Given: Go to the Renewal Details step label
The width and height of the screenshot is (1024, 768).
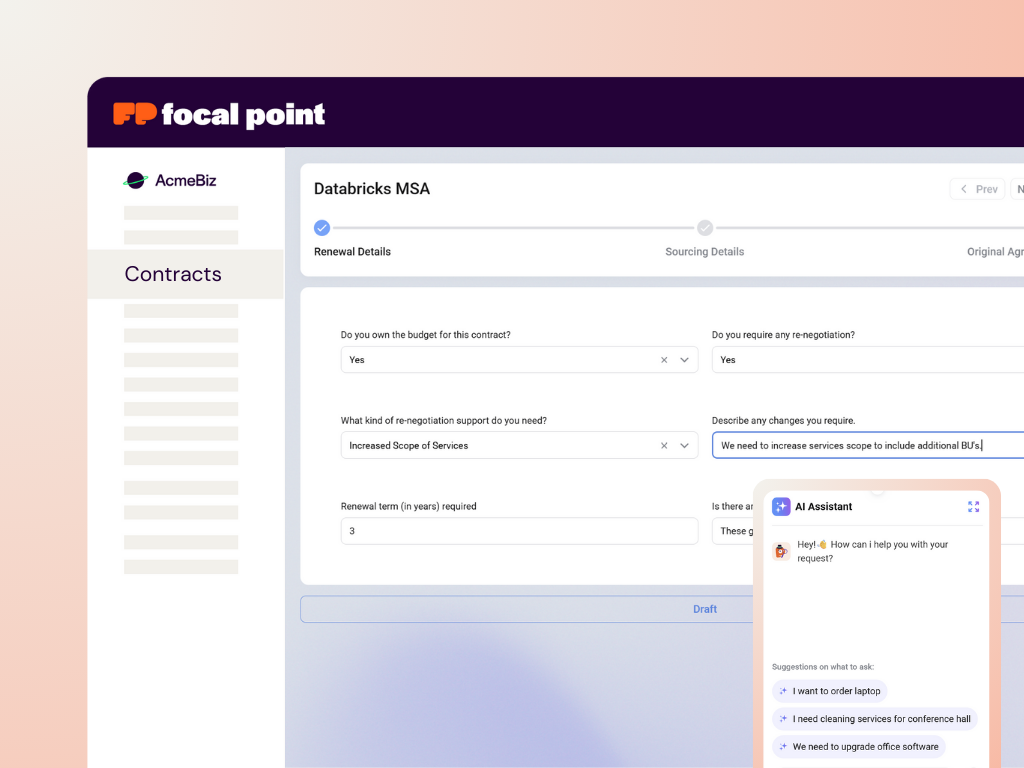Looking at the screenshot, I should pos(352,252).
